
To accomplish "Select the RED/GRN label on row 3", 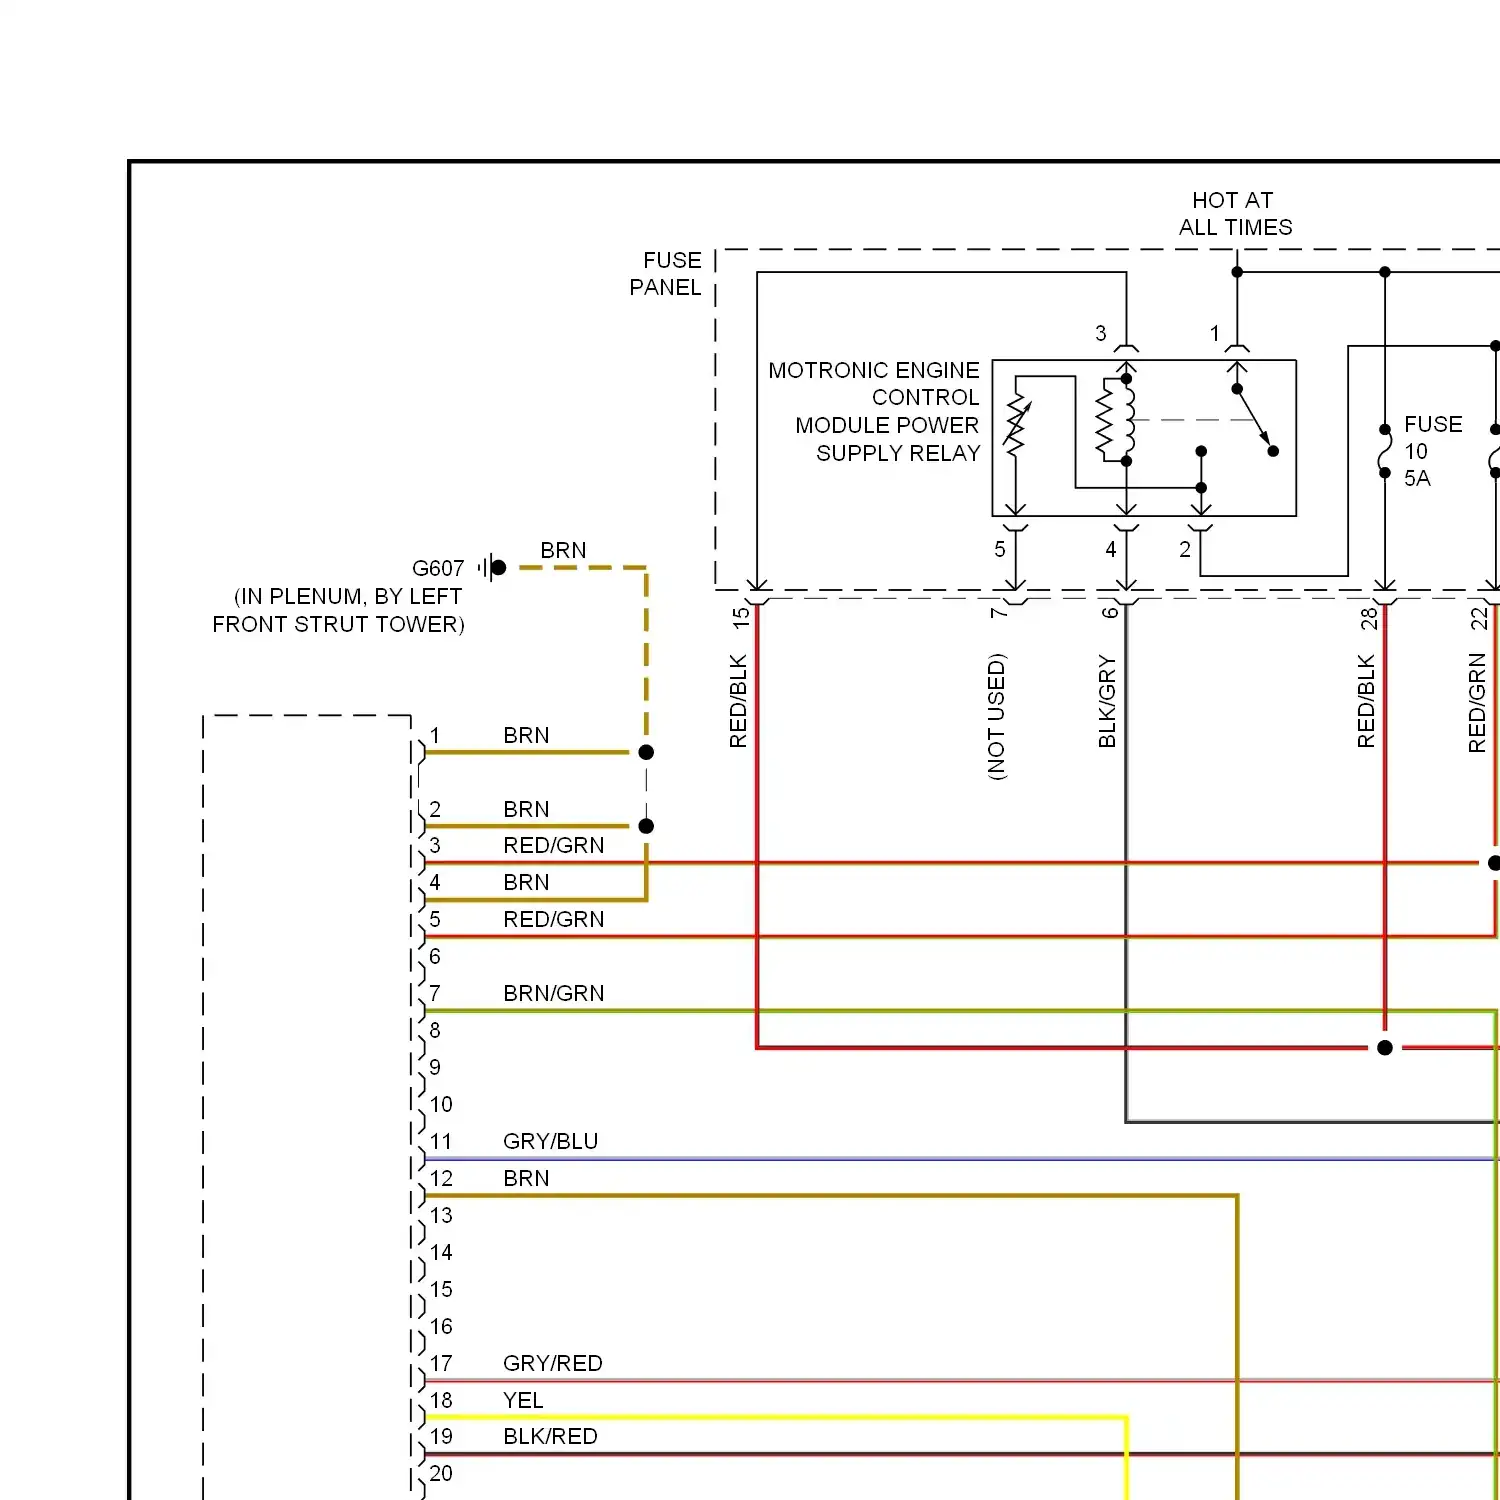I will click(554, 845).
